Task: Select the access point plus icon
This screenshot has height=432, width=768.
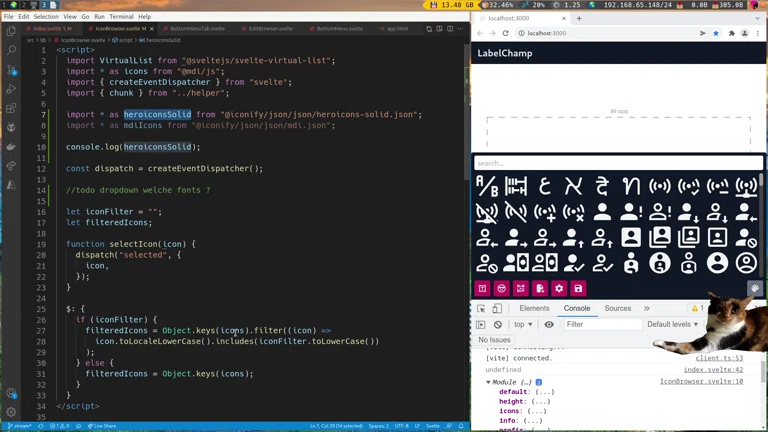Action: [545, 213]
